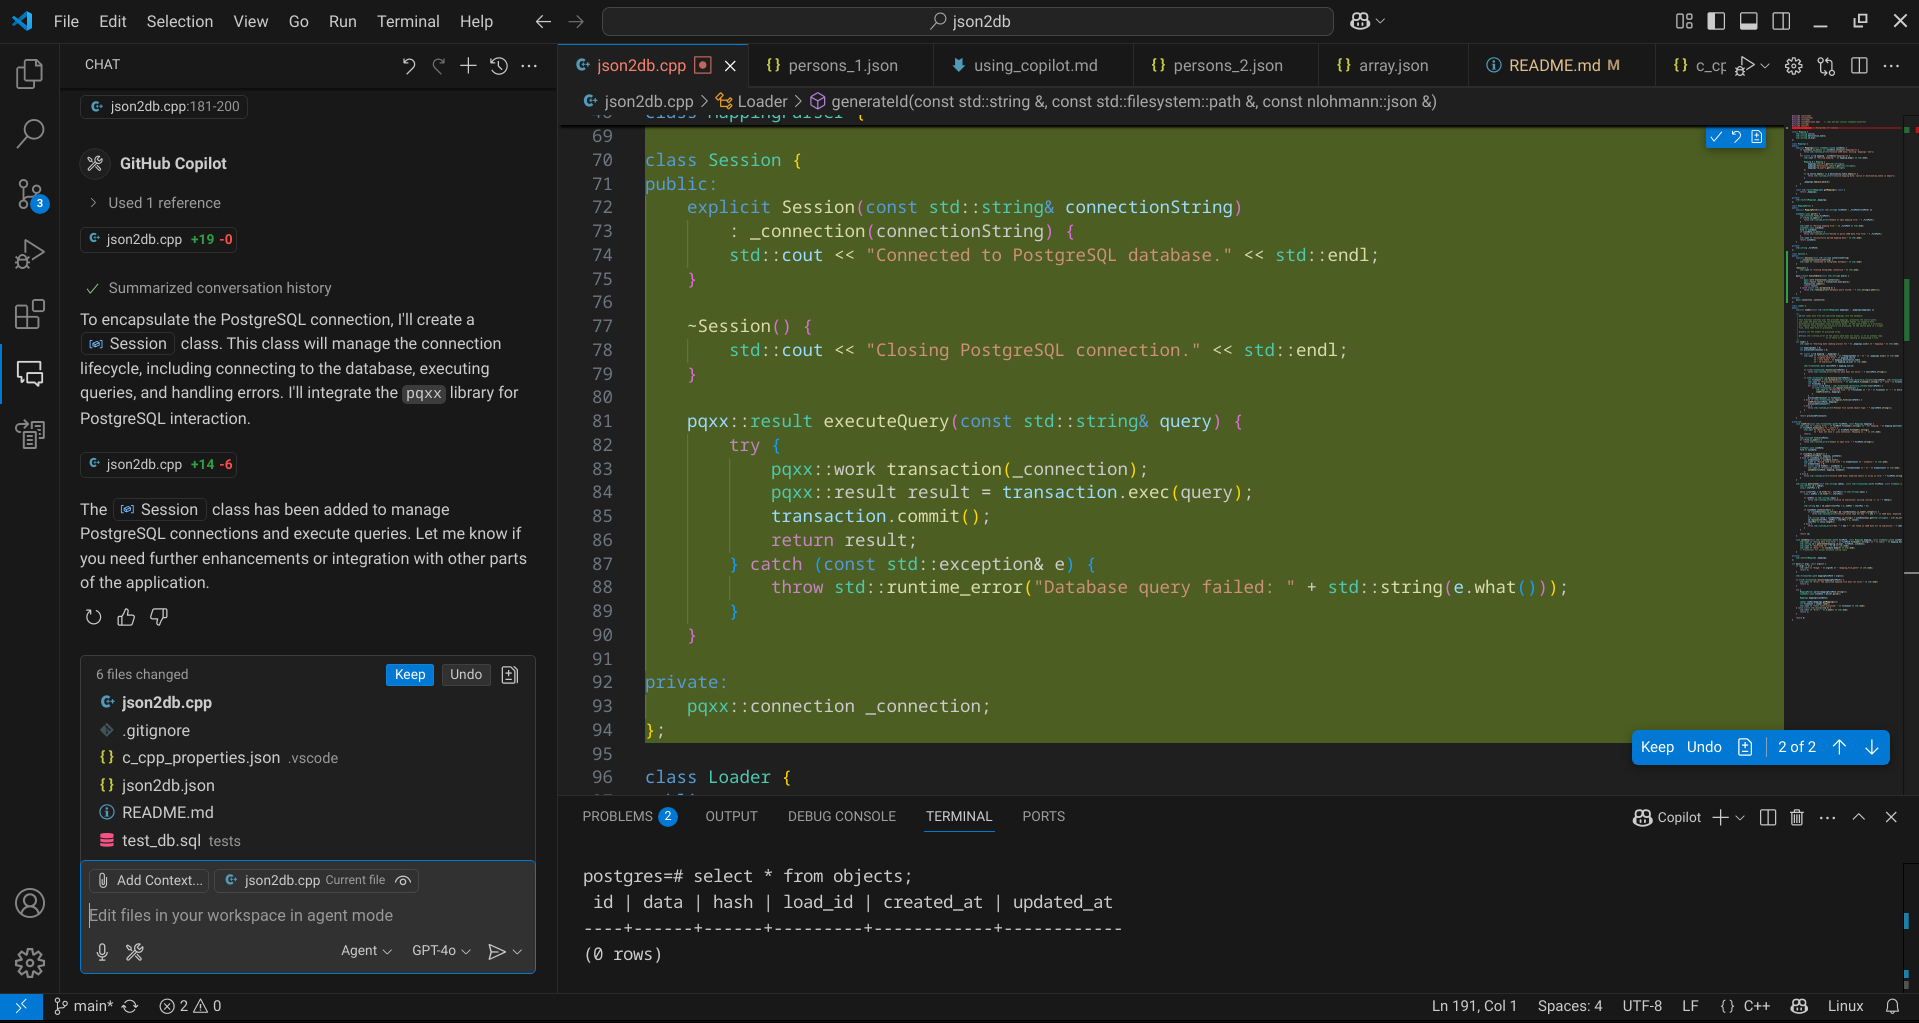This screenshot has height=1023, width=1919.
Task: Show chat history
Action: [x=499, y=65]
